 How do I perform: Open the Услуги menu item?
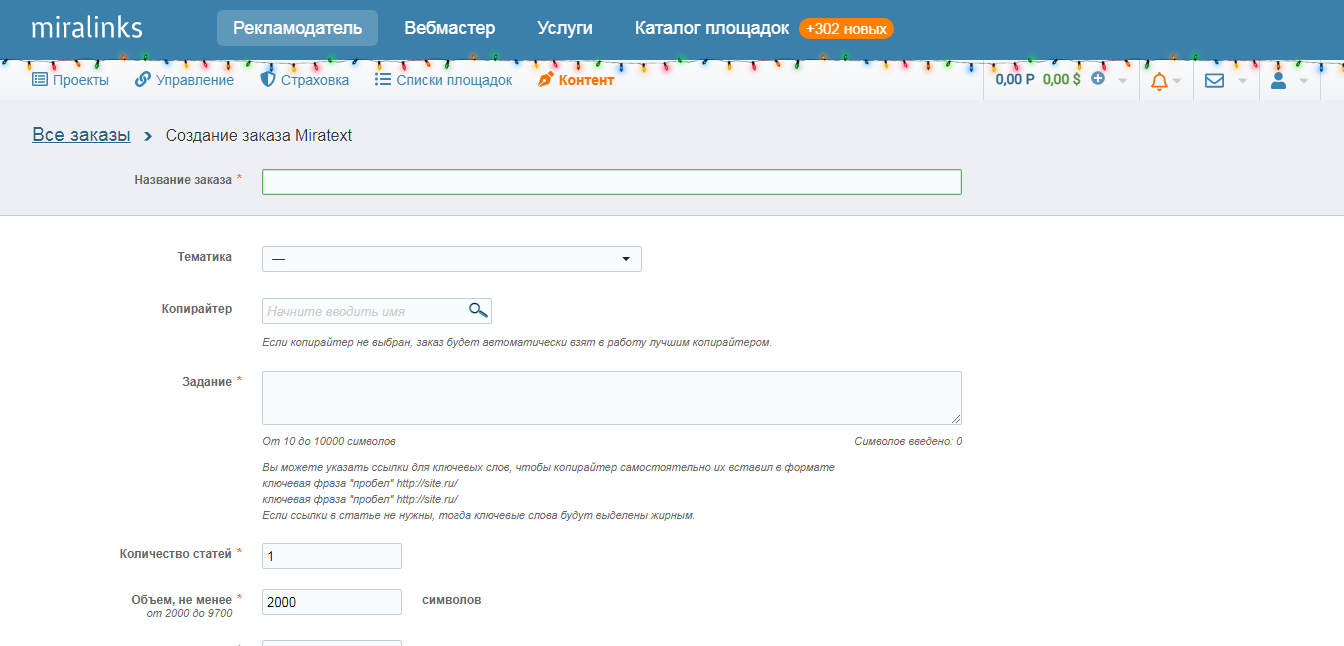point(565,28)
